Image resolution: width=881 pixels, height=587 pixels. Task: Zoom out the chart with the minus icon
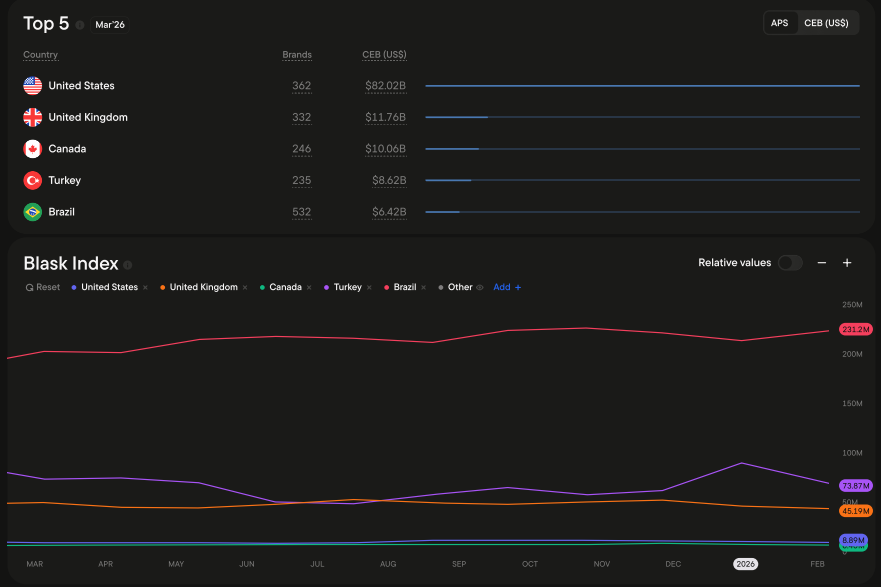coord(821,263)
